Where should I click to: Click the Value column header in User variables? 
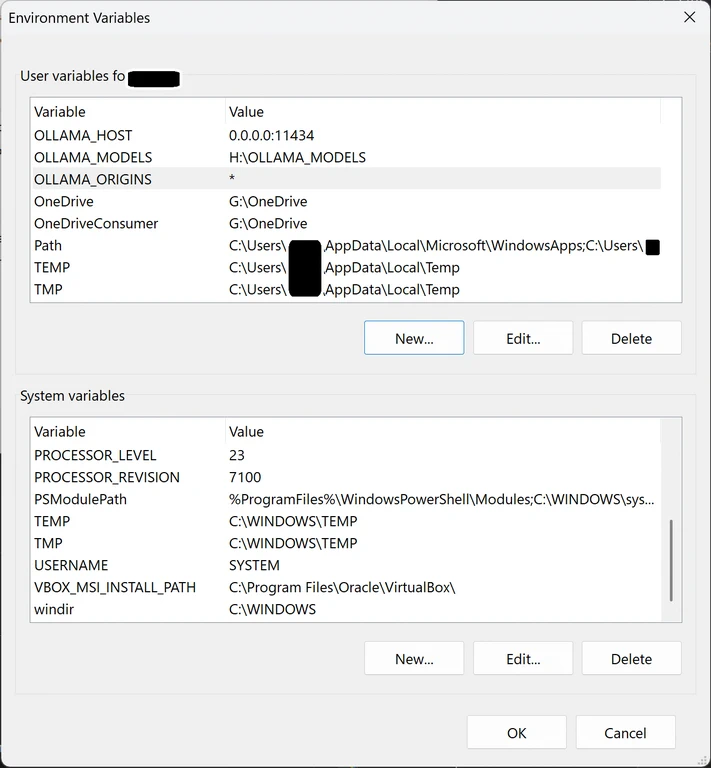point(246,111)
